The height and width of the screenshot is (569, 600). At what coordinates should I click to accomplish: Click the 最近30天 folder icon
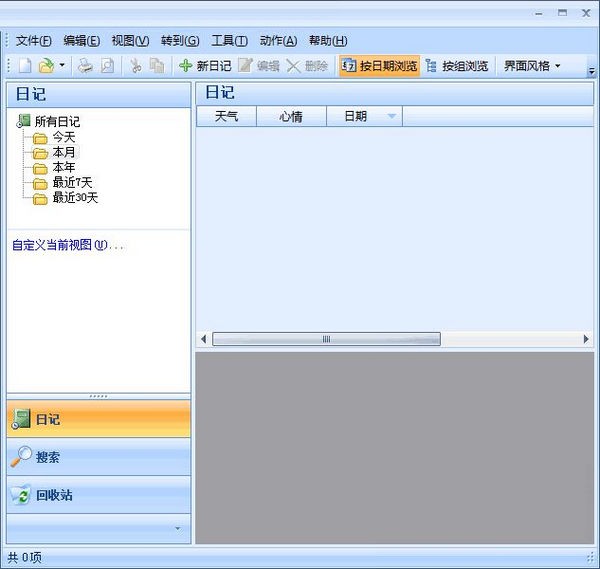(40, 199)
